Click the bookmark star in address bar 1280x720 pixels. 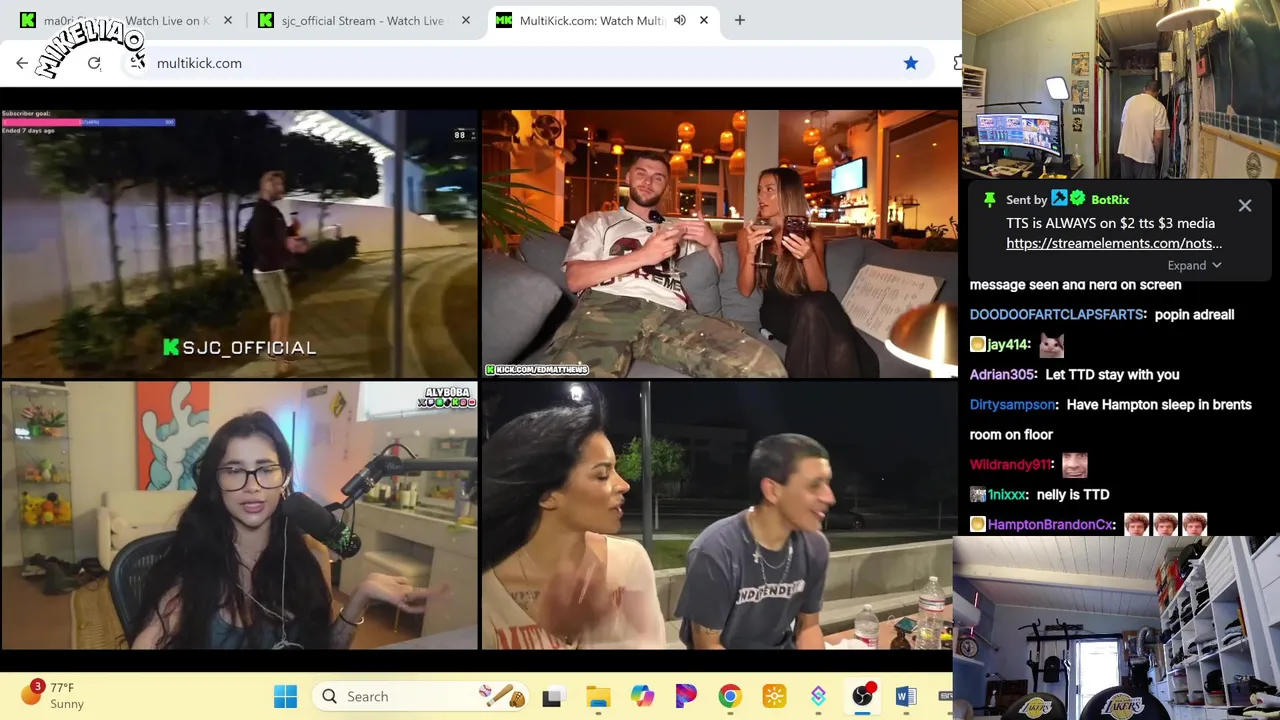911,63
